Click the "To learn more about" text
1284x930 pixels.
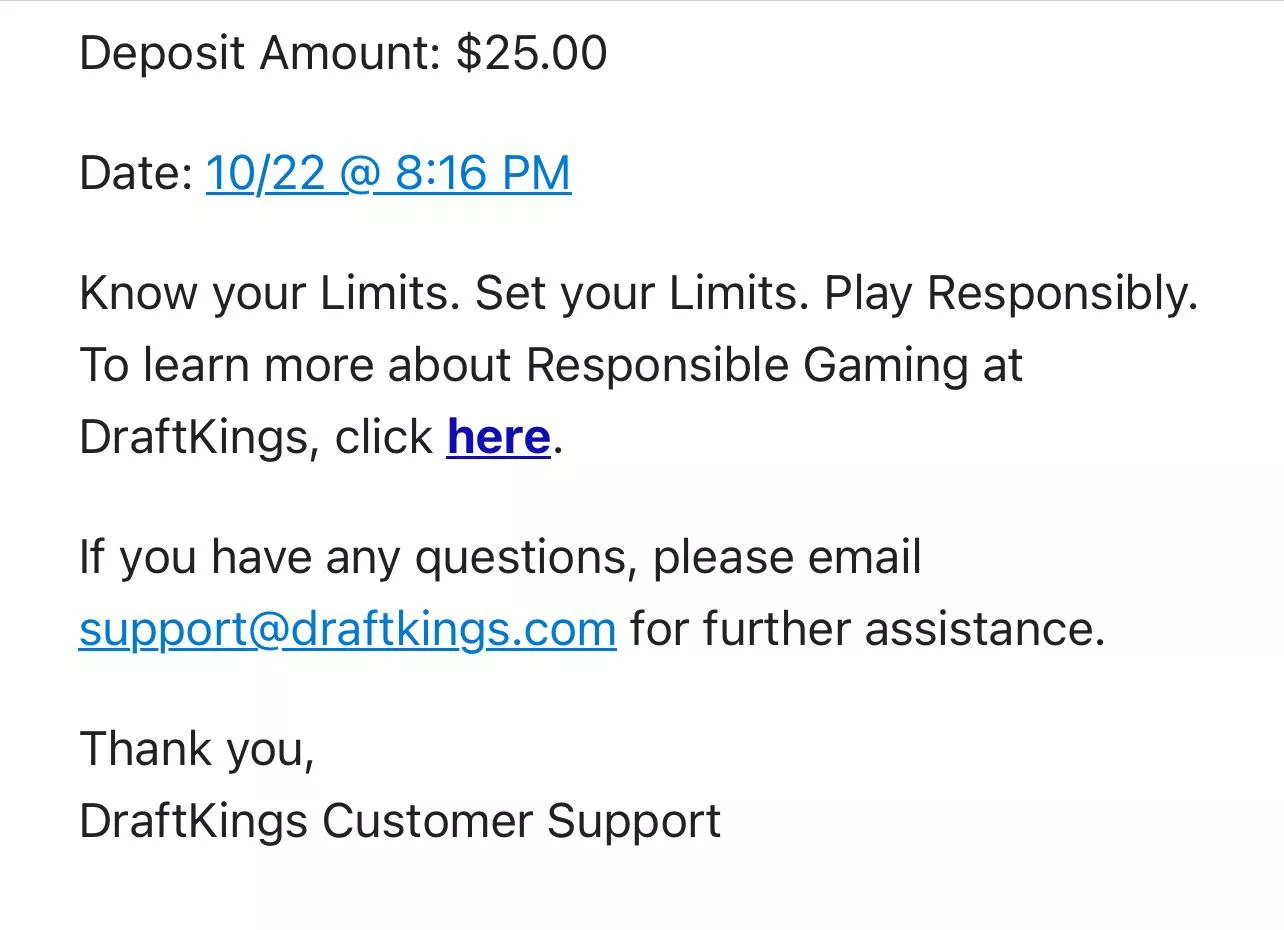coord(295,365)
